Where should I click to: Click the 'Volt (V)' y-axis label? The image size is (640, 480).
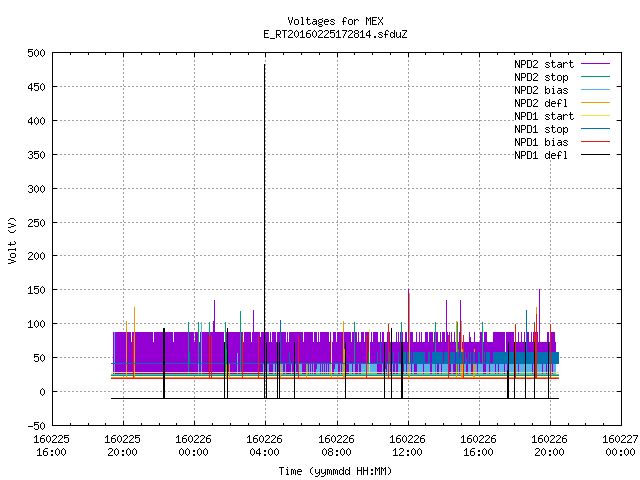click(x=12, y=240)
